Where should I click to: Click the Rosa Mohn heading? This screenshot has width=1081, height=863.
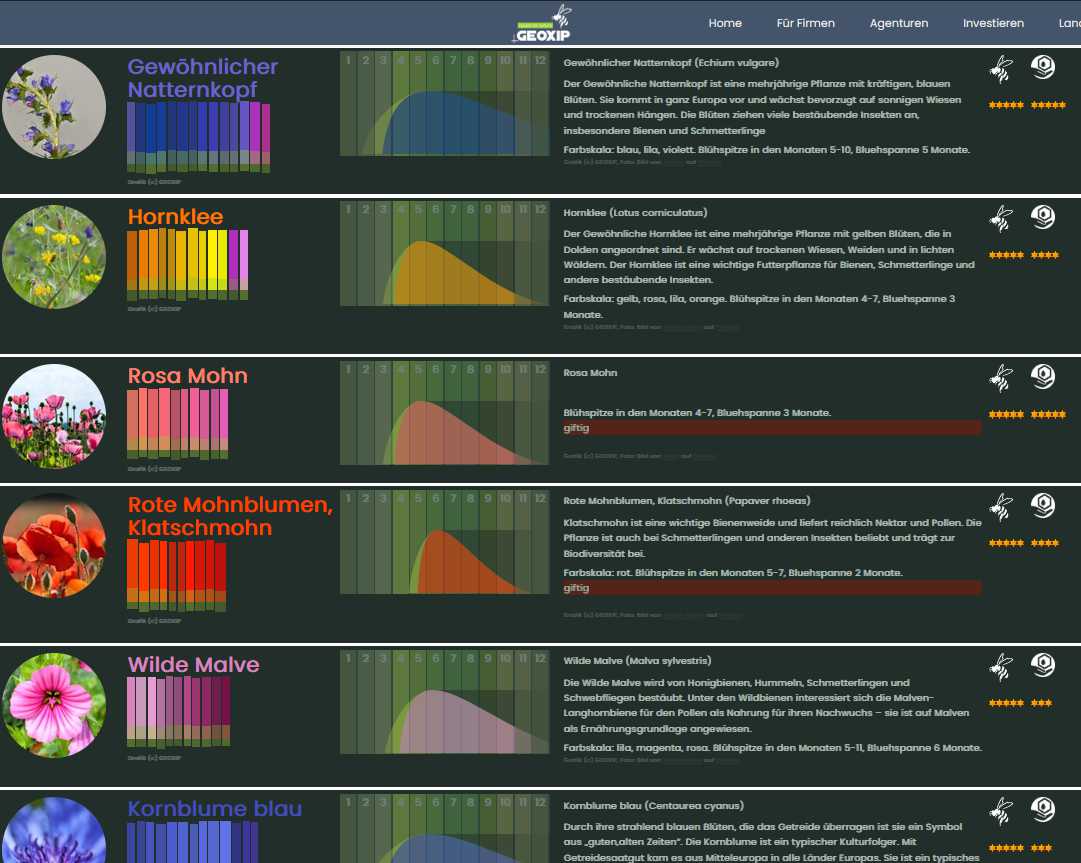(188, 376)
